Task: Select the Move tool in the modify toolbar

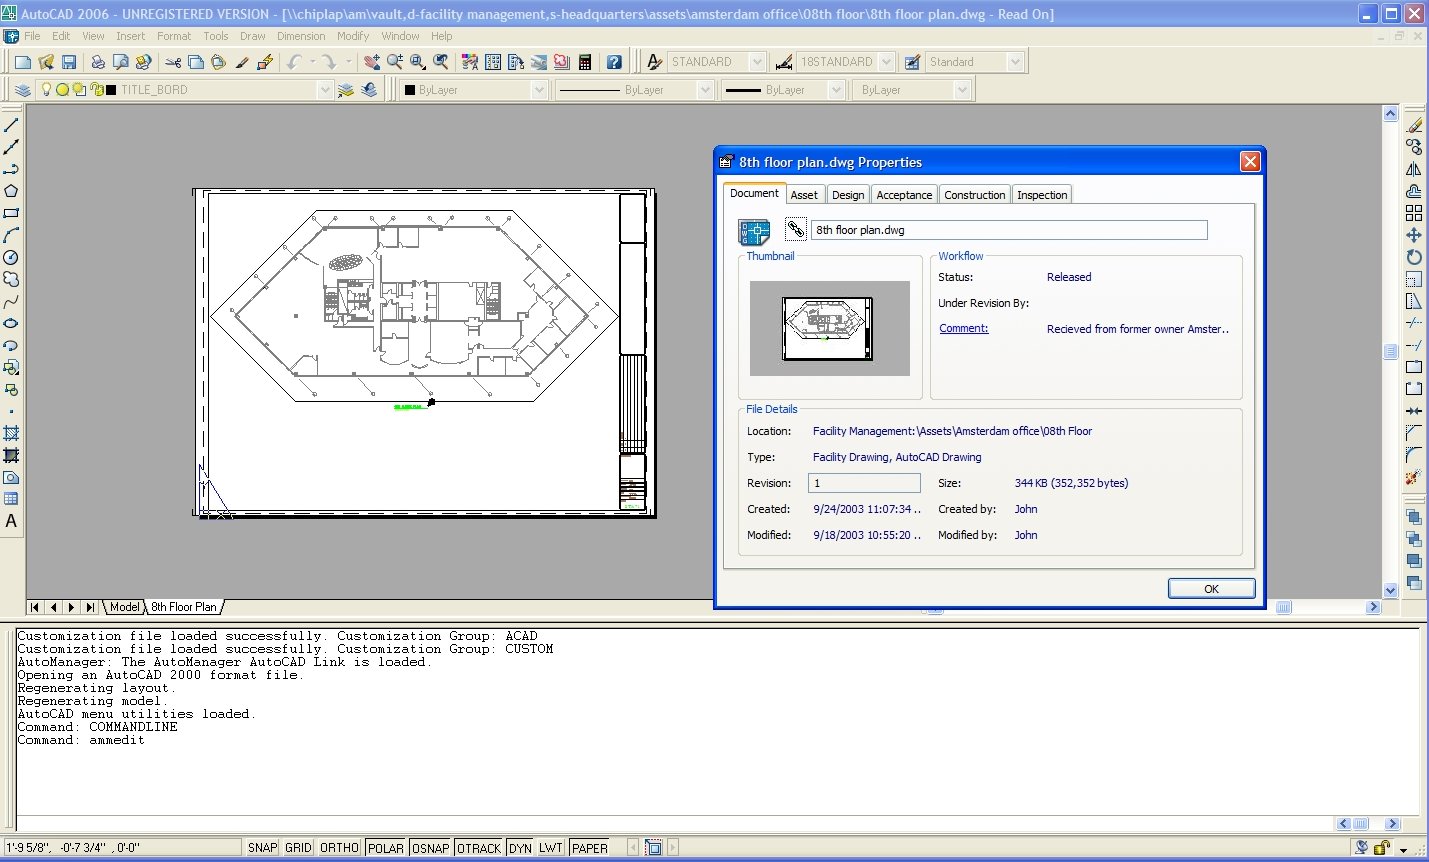Action: point(1414,234)
